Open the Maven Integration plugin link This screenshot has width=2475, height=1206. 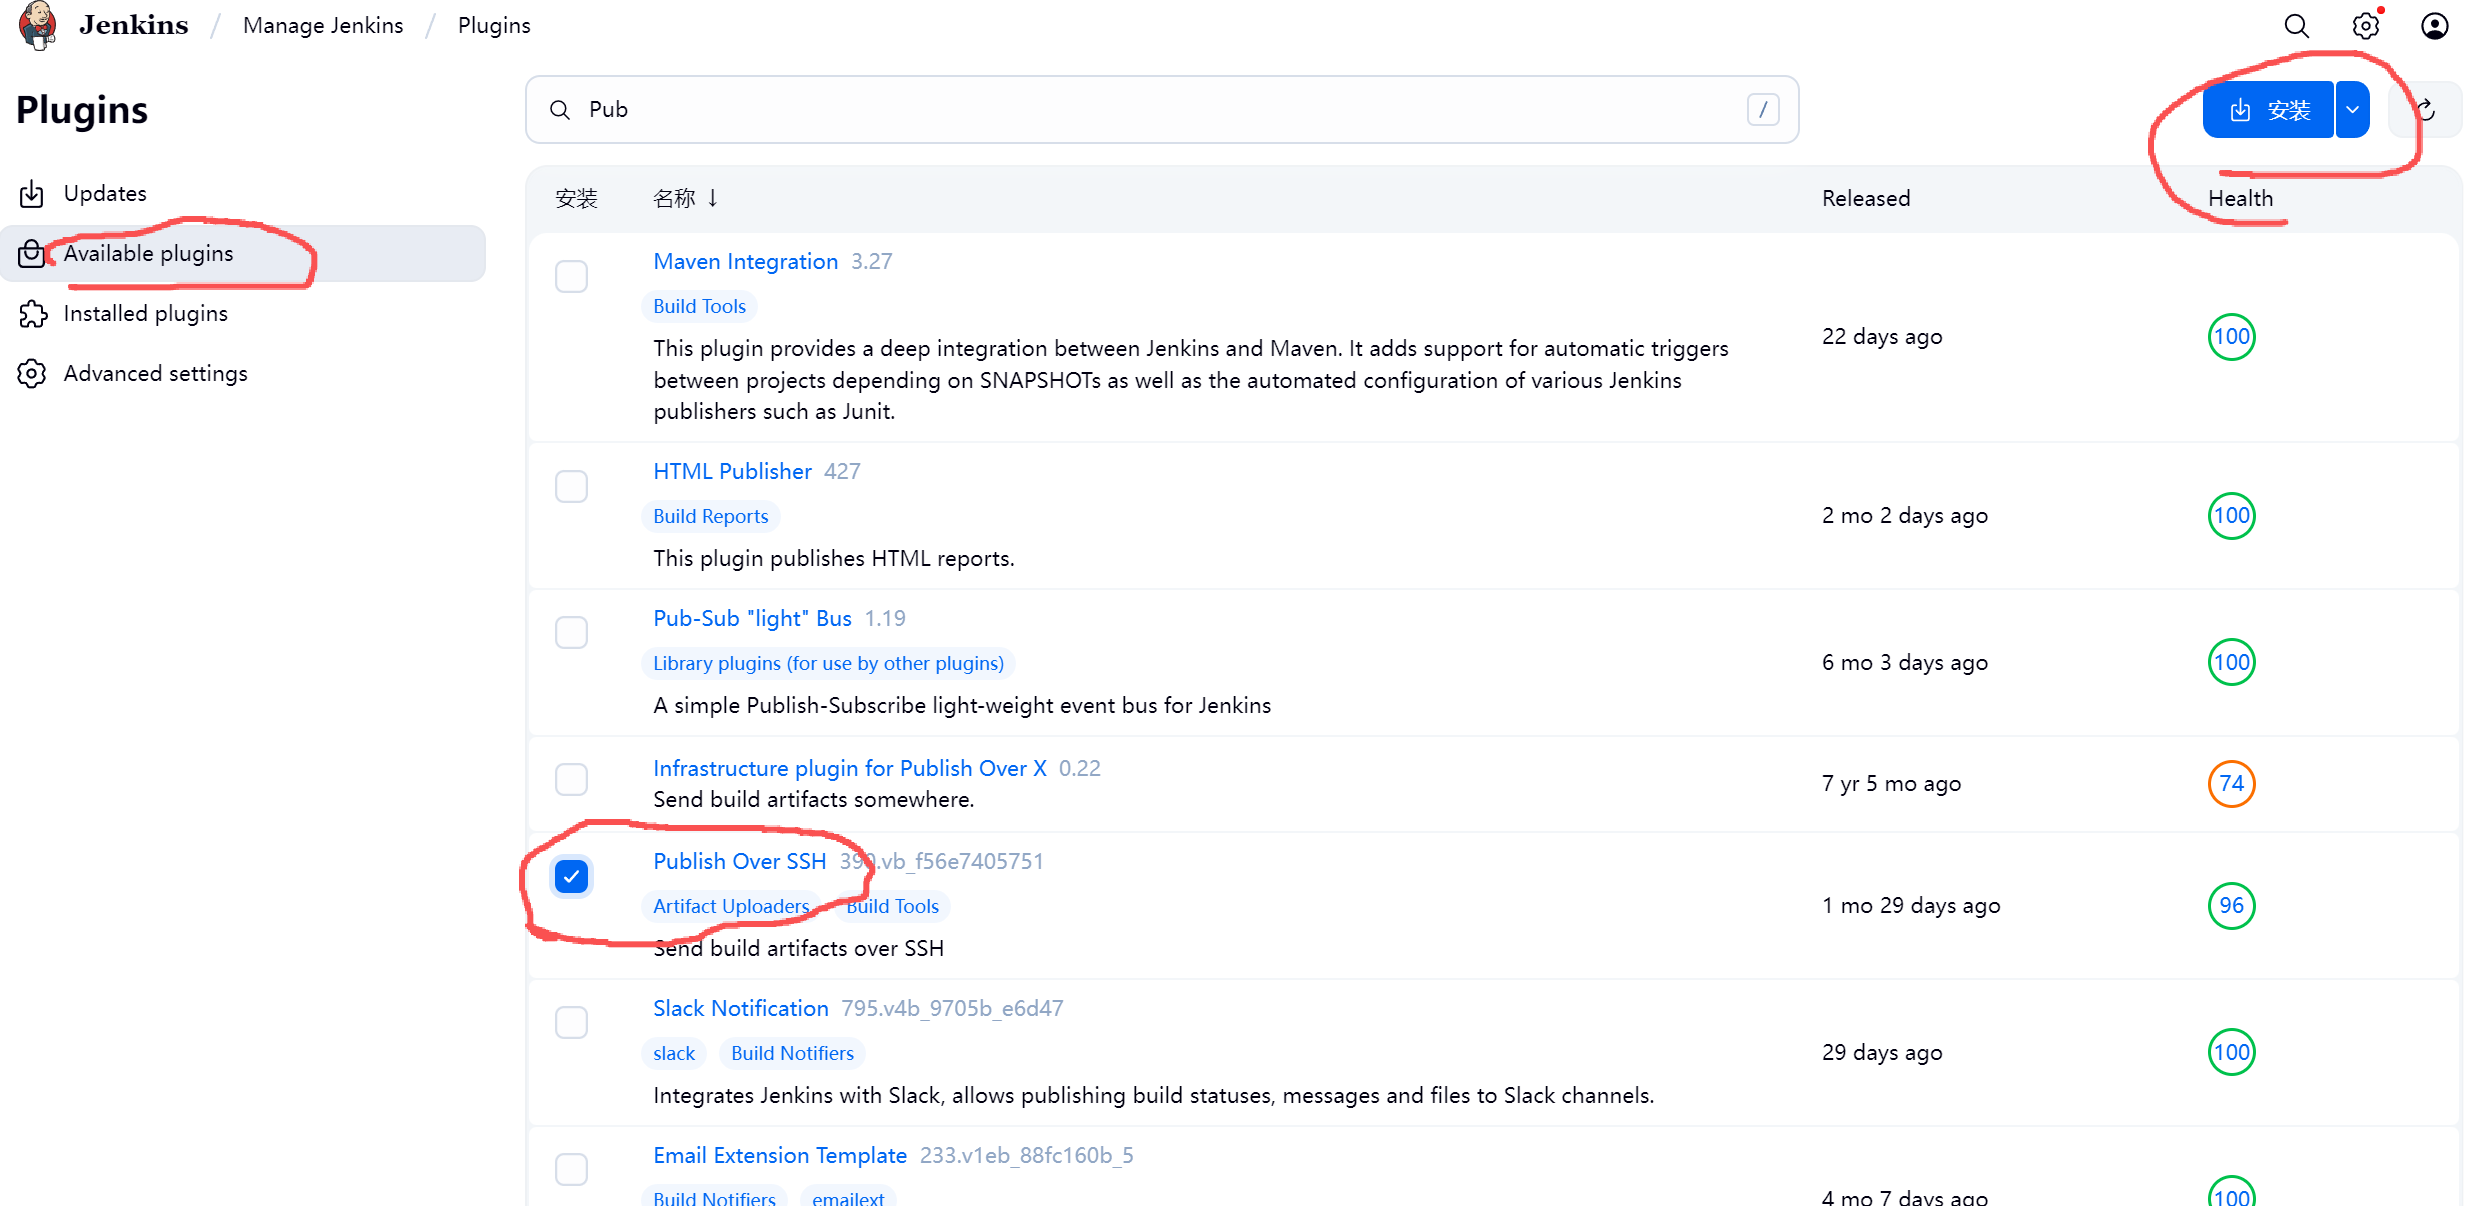tap(745, 262)
